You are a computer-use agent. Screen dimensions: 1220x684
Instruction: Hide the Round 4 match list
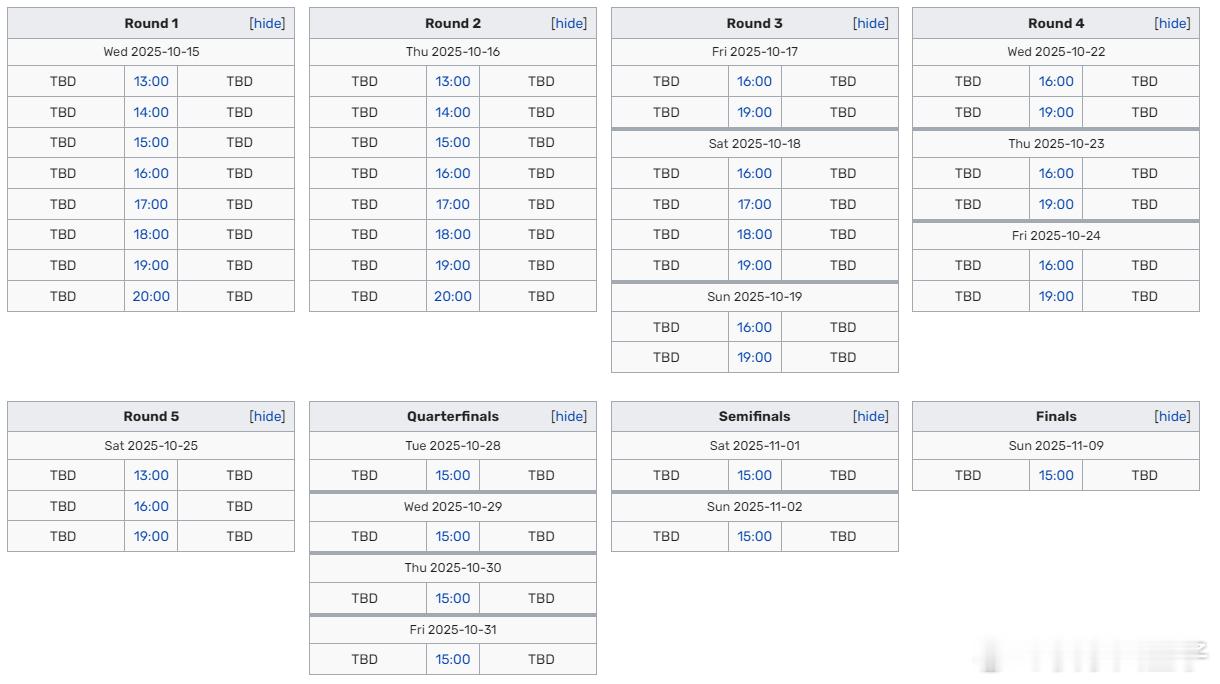1172,23
